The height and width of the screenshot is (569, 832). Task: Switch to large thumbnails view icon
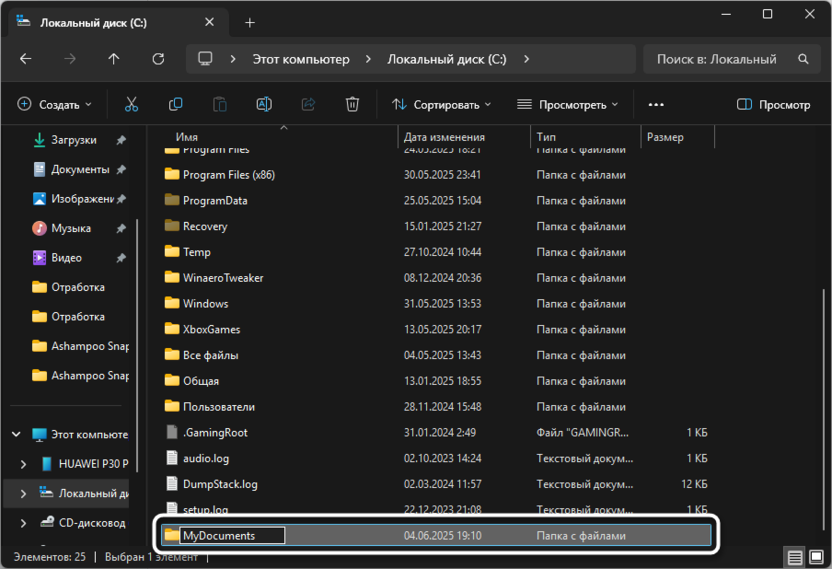pyautogui.click(x=814, y=557)
